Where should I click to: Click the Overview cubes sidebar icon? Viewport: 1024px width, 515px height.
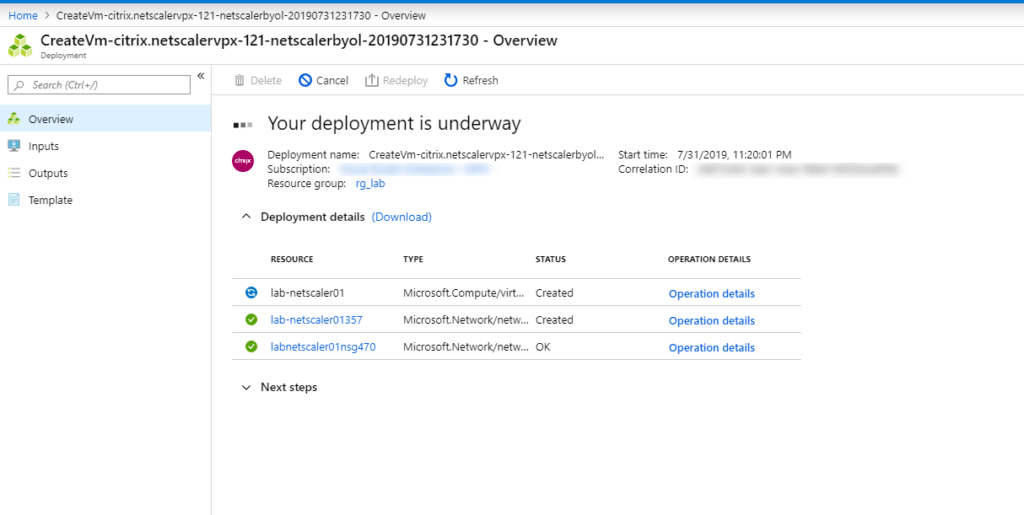(x=14, y=119)
